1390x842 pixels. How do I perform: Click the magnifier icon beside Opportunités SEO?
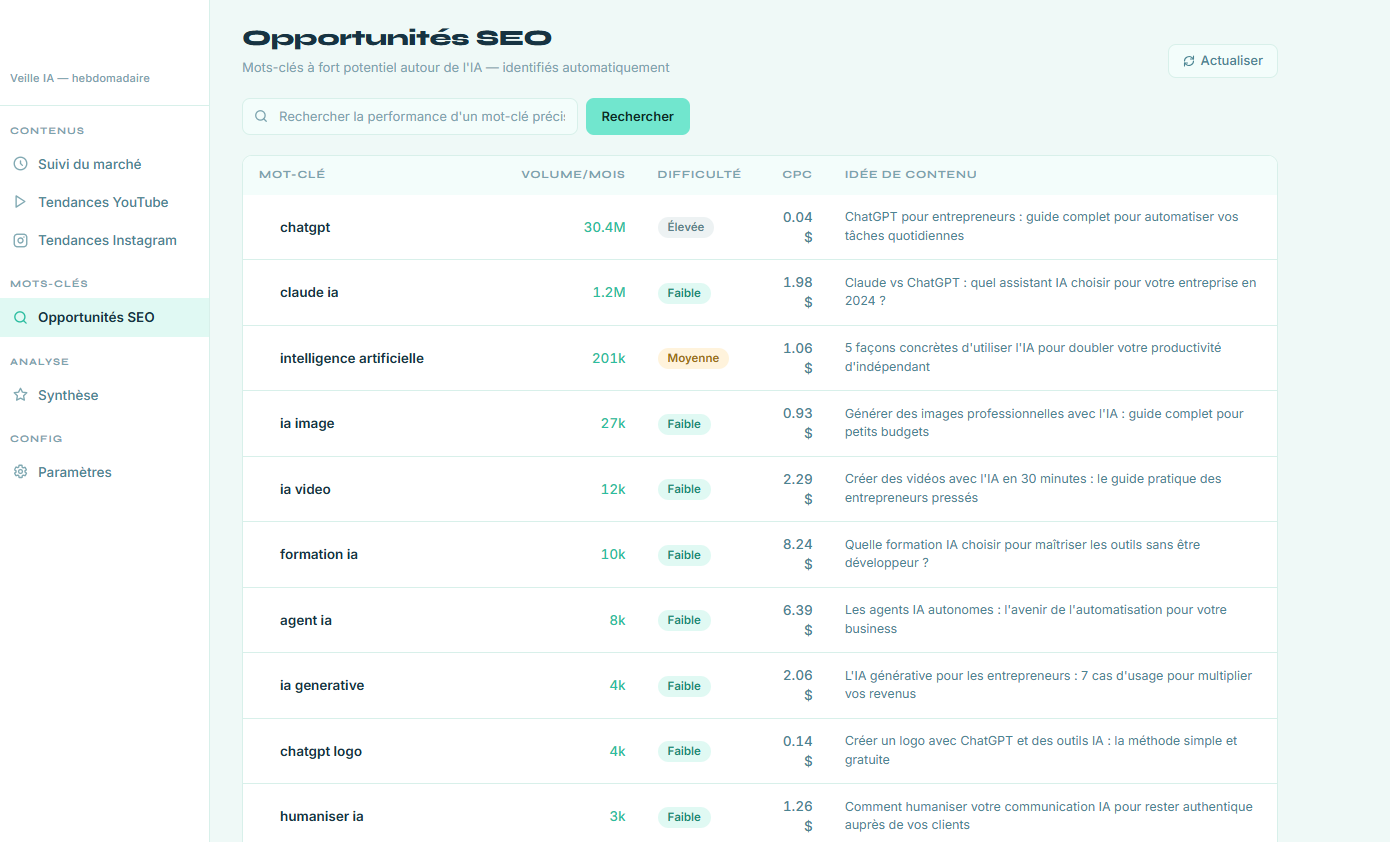point(20,318)
